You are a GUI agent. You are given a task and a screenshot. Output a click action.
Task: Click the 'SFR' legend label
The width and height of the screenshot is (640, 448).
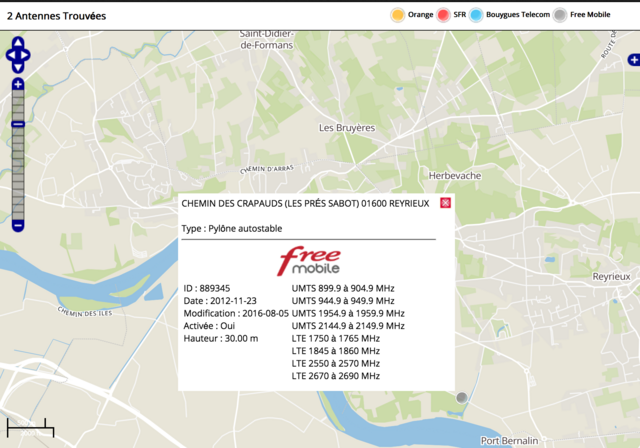460,15
